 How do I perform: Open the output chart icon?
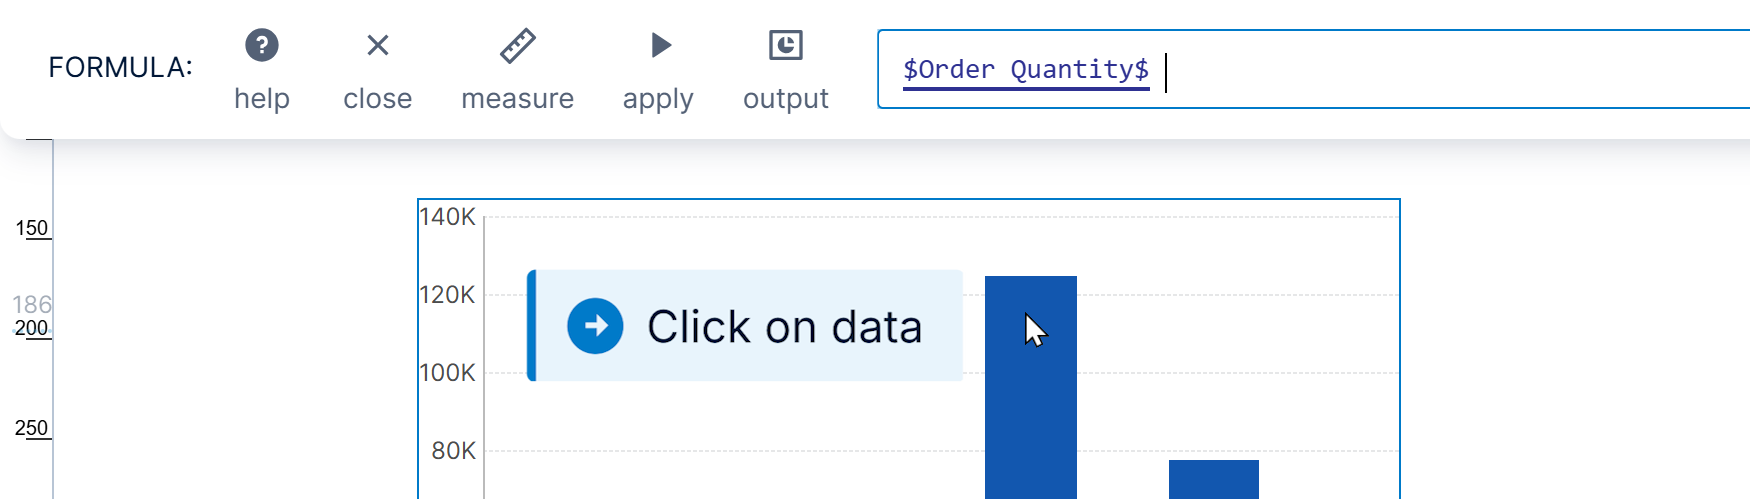785,46
